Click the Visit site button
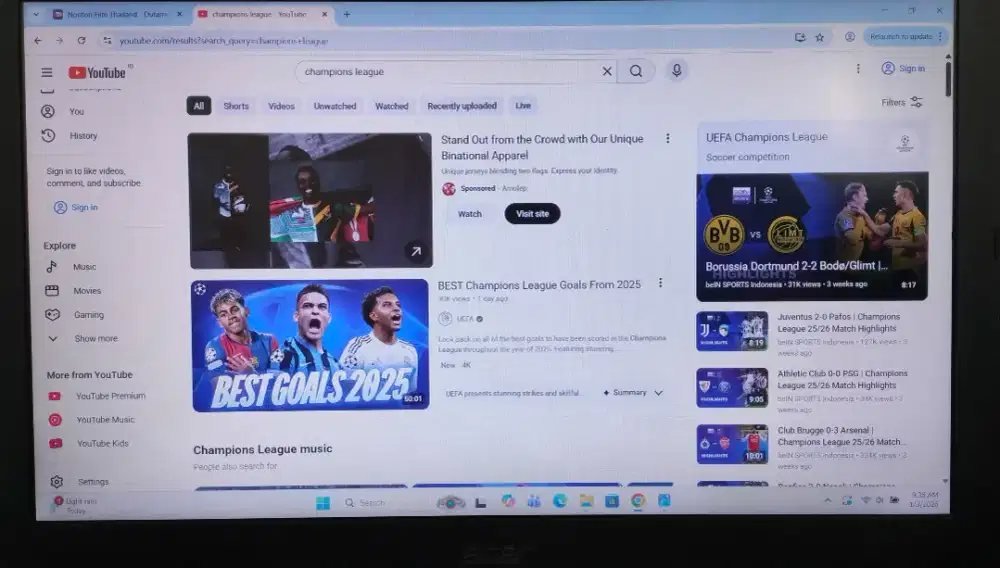 pyautogui.click(x=532, y=214)
